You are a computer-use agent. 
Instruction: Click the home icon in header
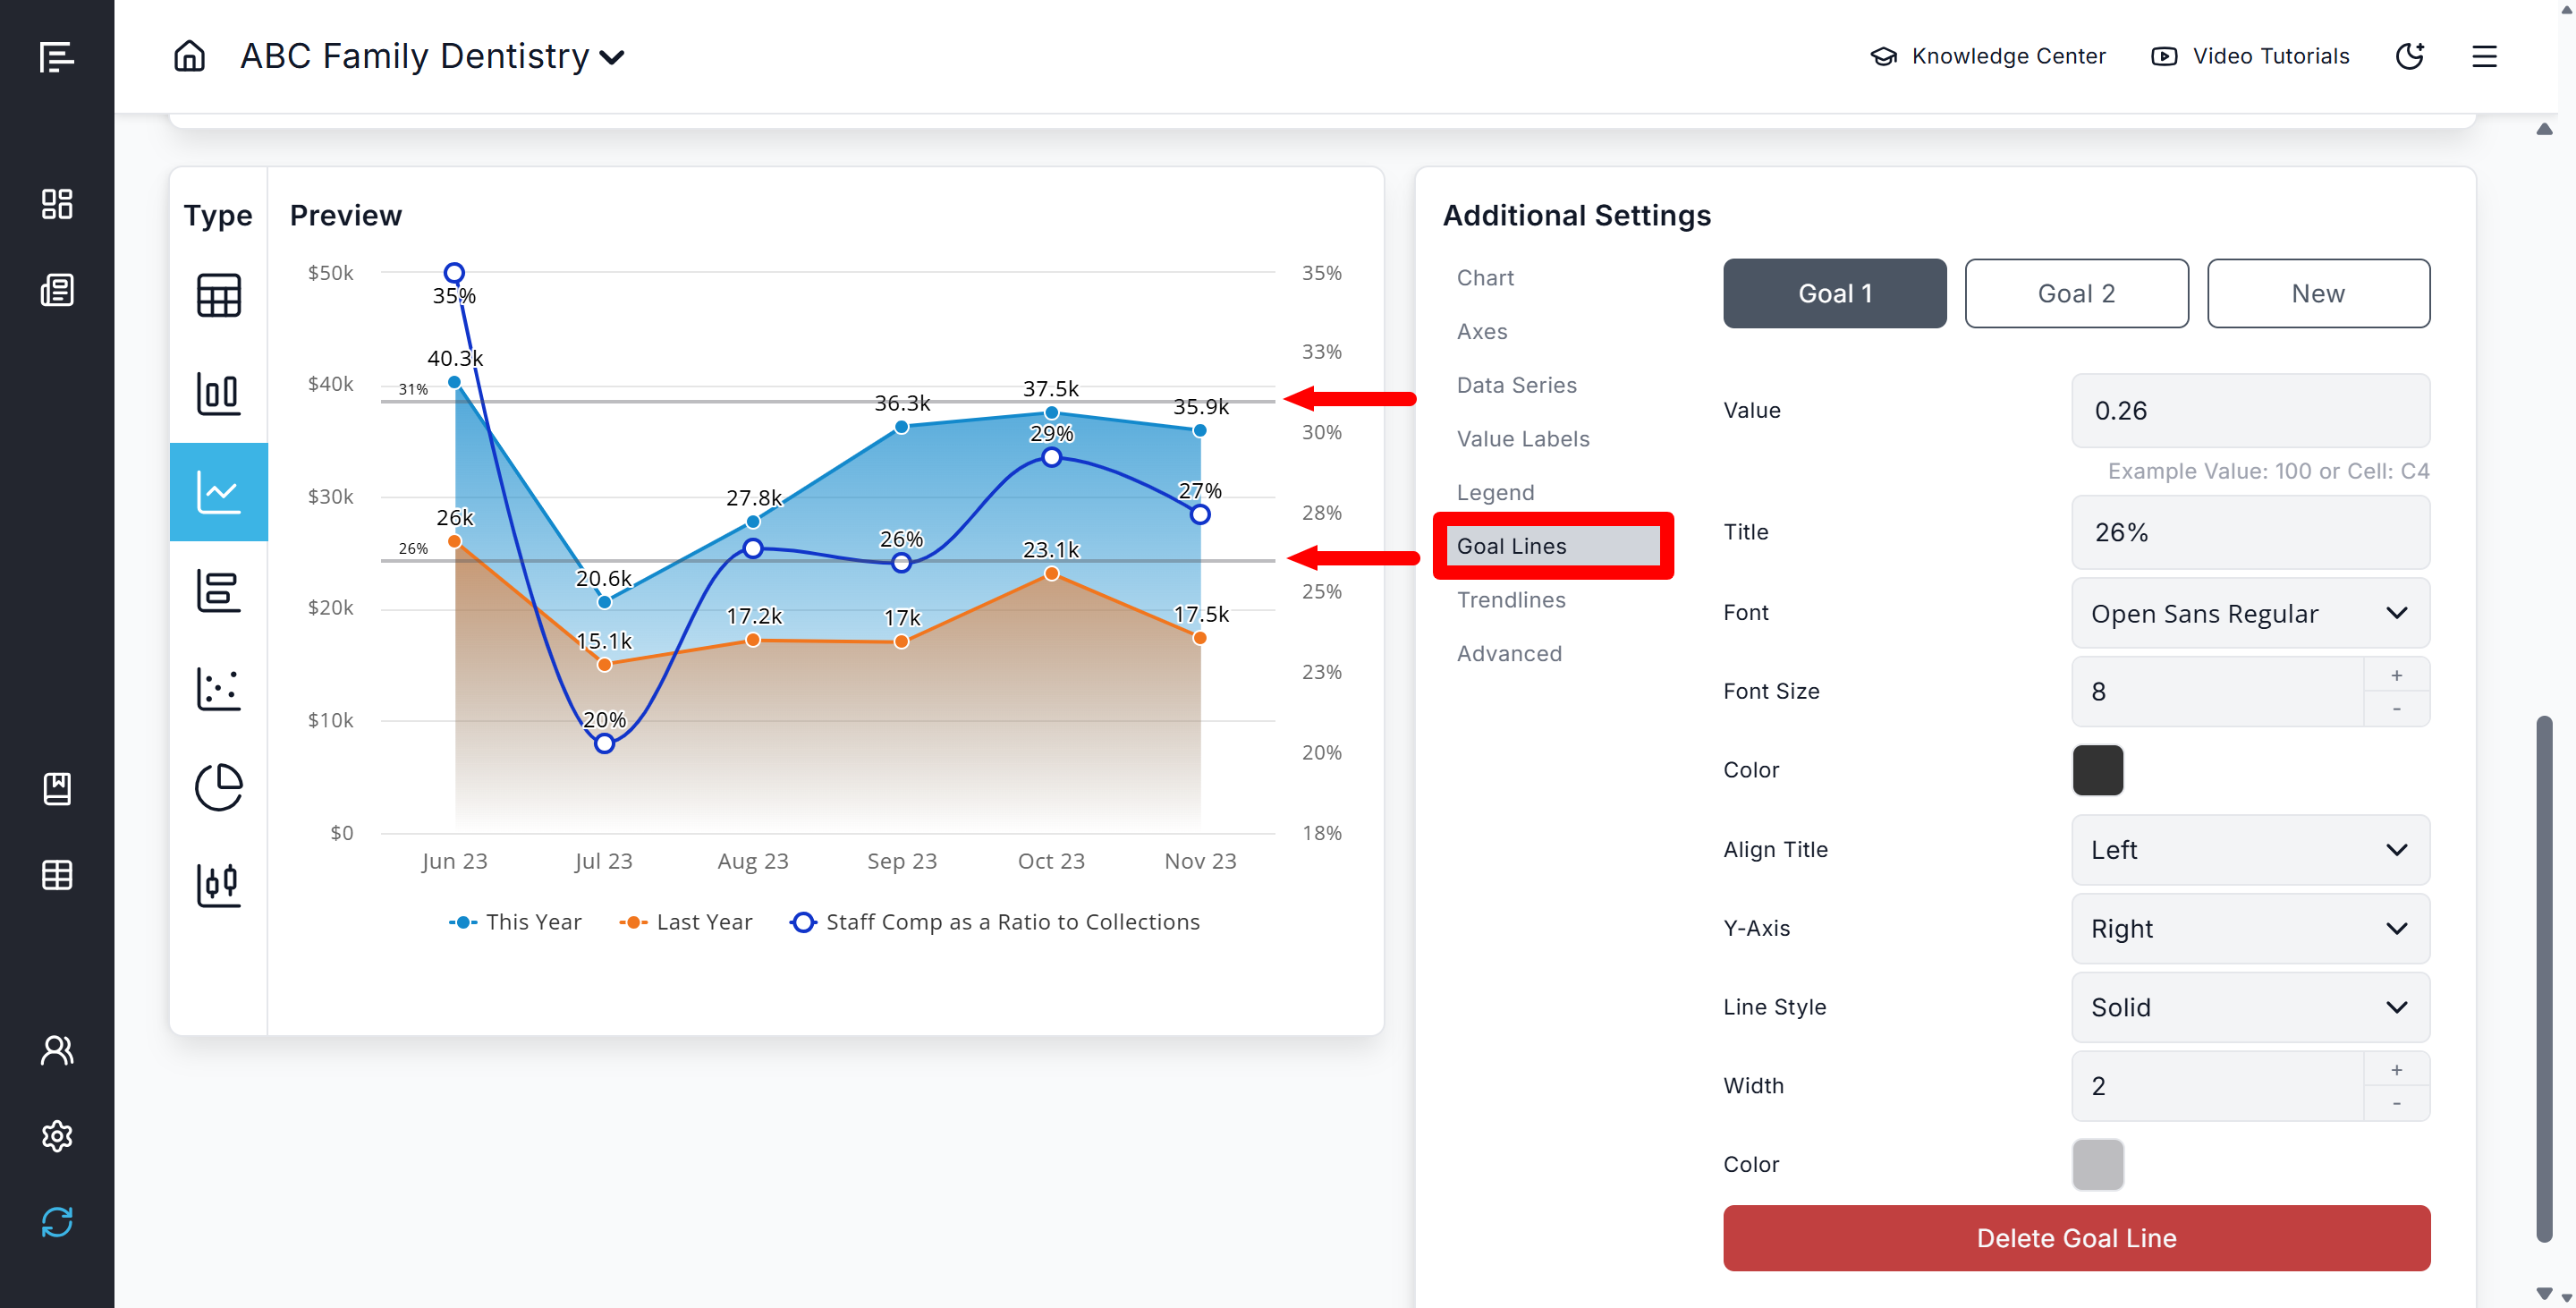(189, 56)
